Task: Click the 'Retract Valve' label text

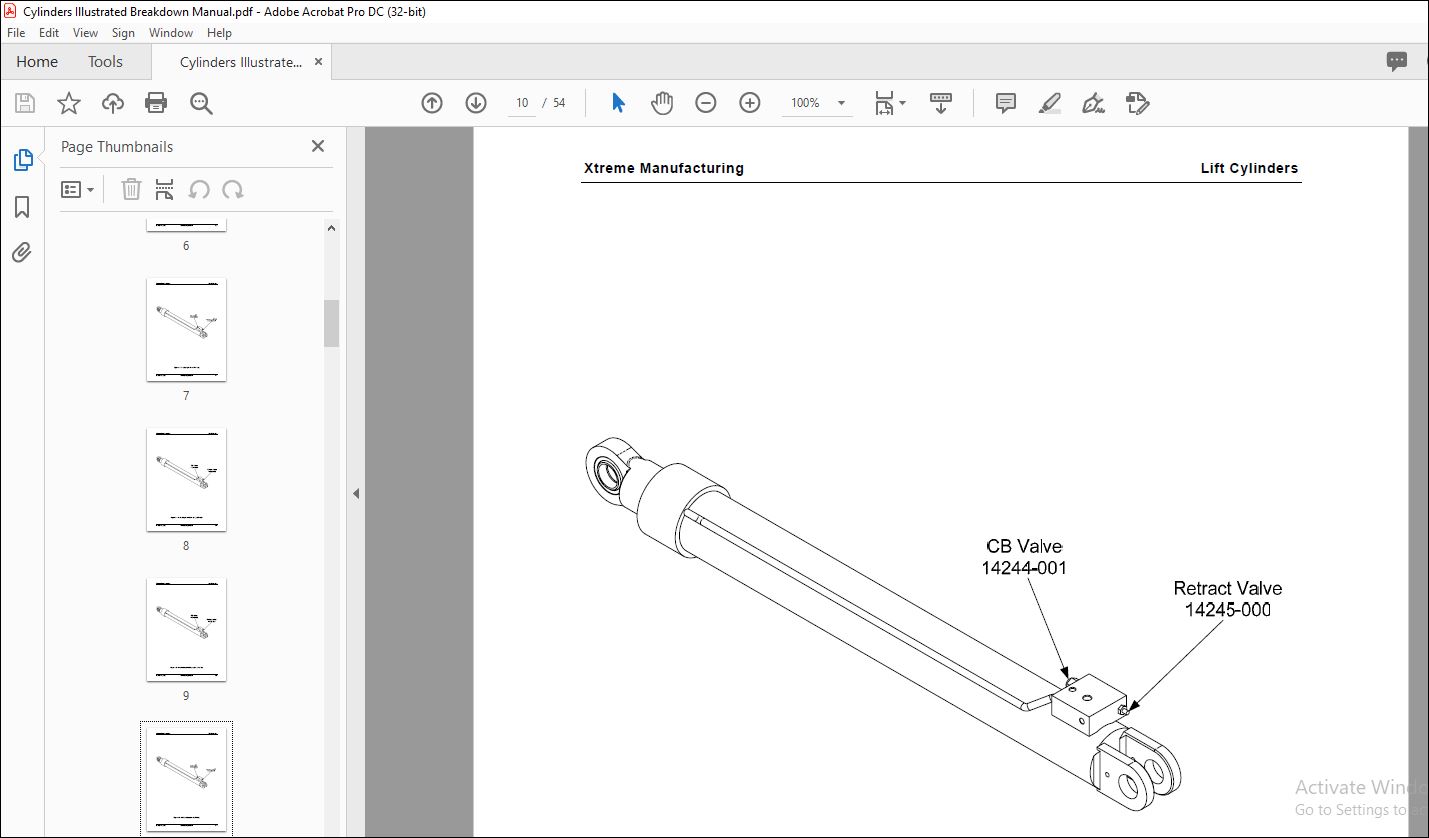Action: (x=1227, y=588)
